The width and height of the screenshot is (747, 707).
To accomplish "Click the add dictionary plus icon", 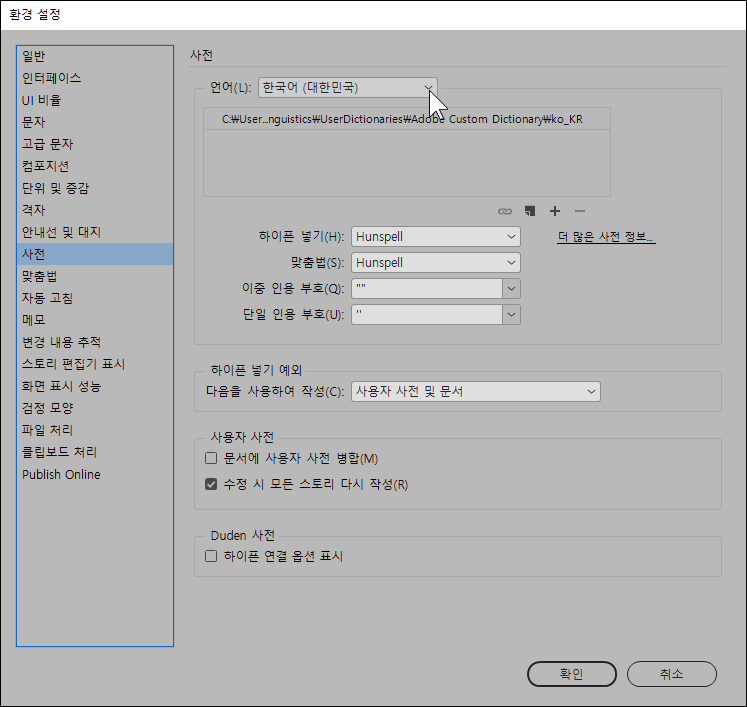I will pos(555,211).
